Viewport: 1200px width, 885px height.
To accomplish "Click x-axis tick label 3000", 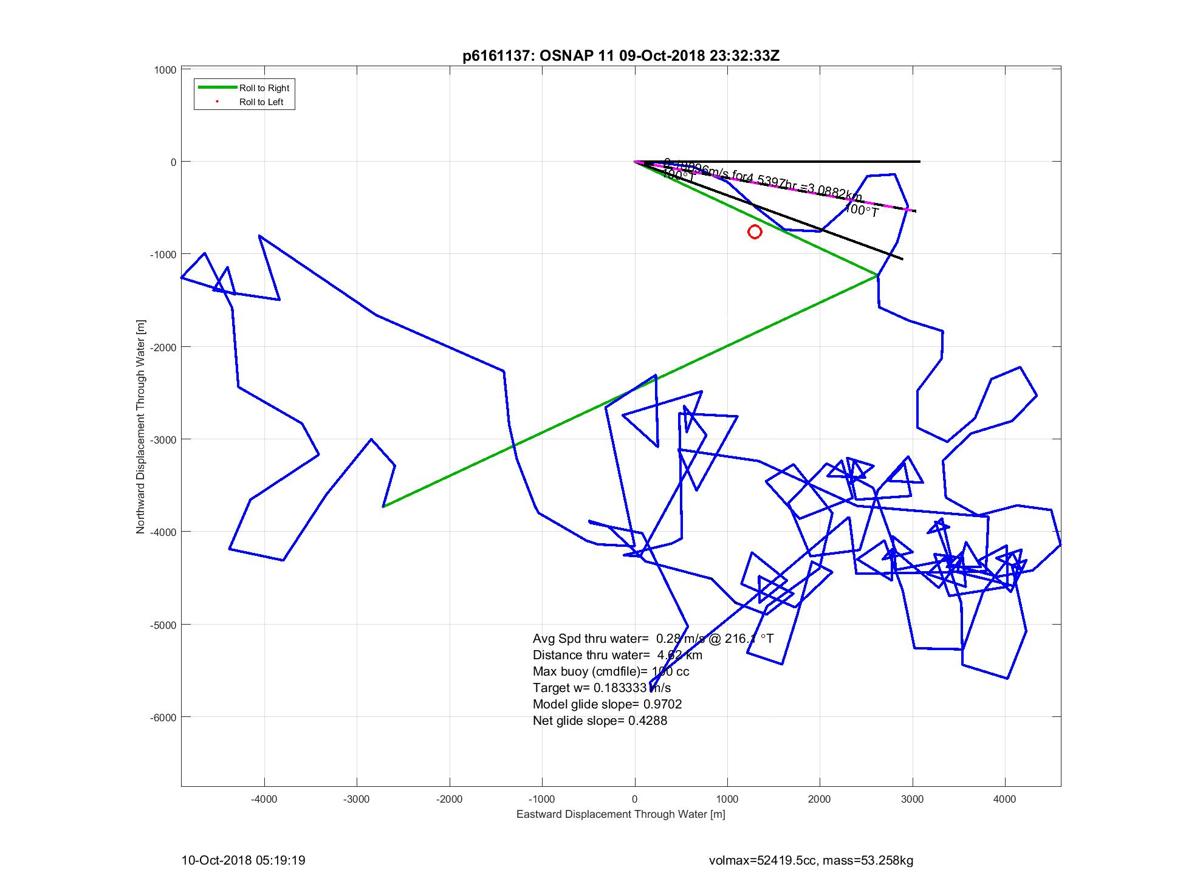I will tap(912, 799).
